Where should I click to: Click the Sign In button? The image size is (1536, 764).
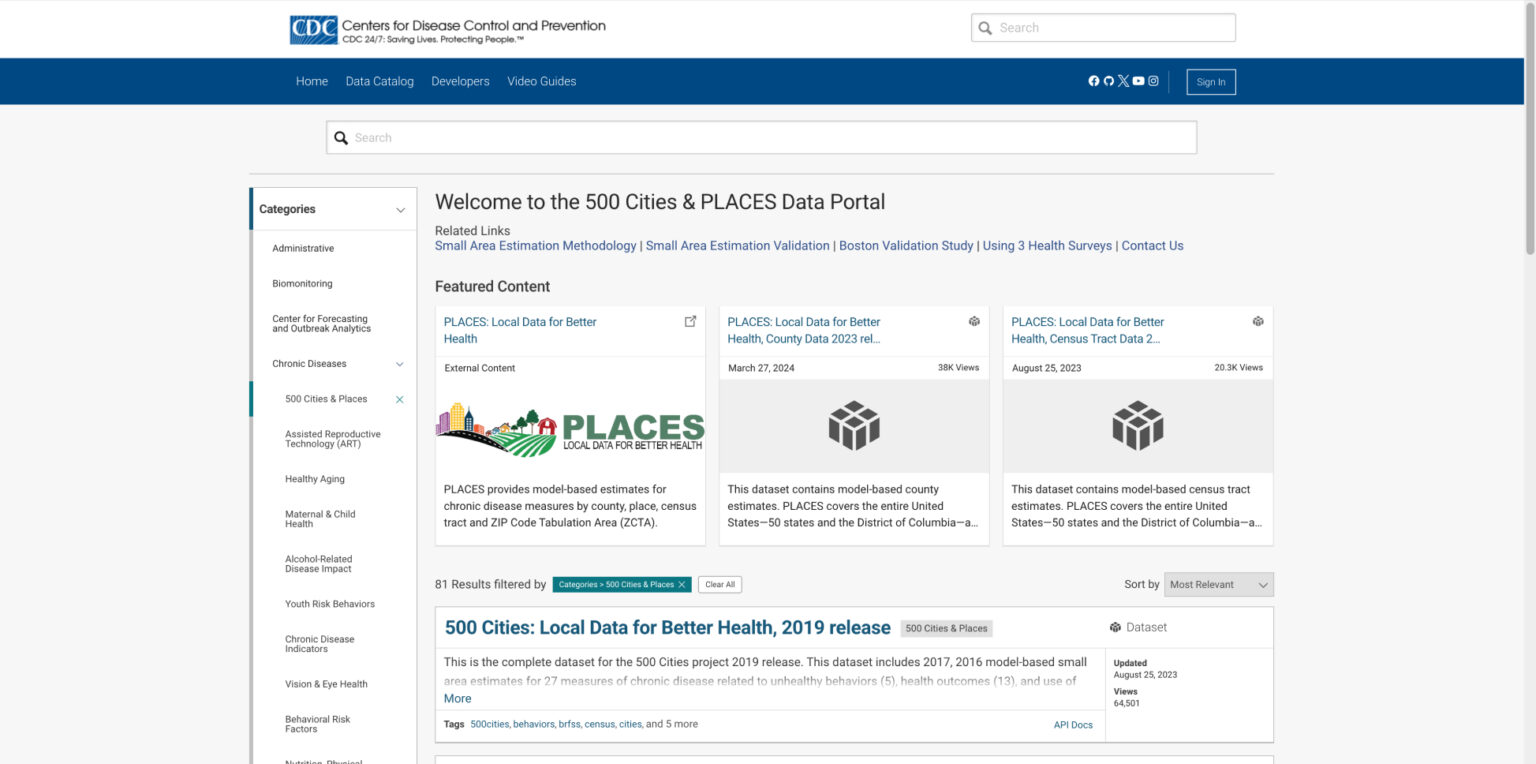point(1210,82)
